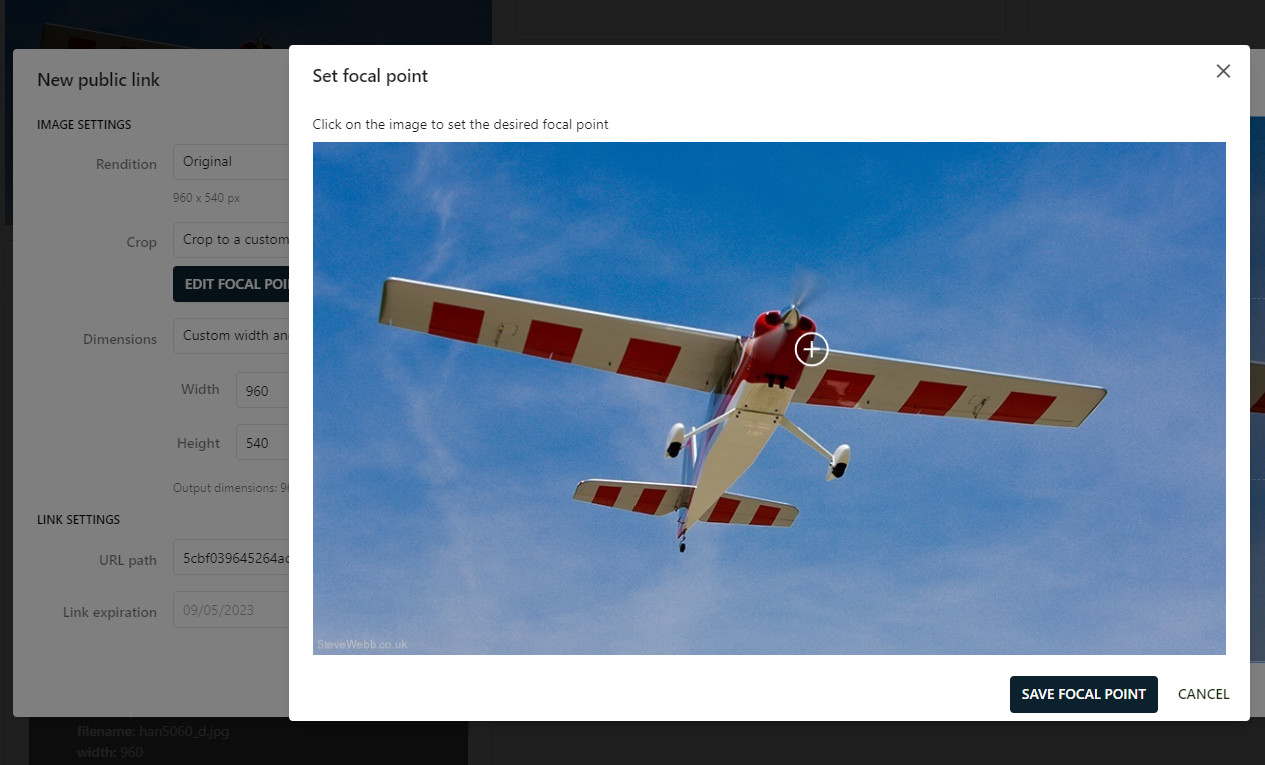This screenshot has width=1265, height=765.
Task: Open the Rendition dropdown showing Original
Action: click(x=230, y=161)
